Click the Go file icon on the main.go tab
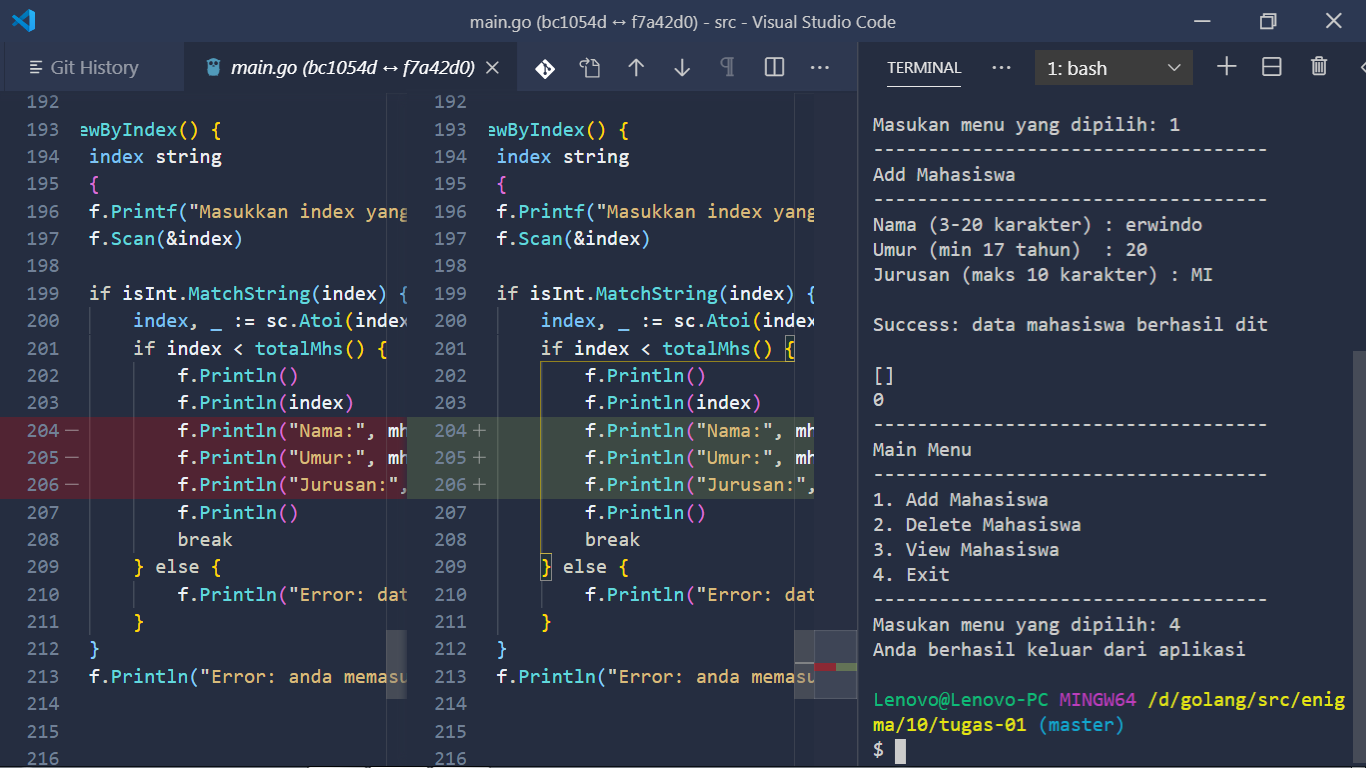 coord(213,68)
